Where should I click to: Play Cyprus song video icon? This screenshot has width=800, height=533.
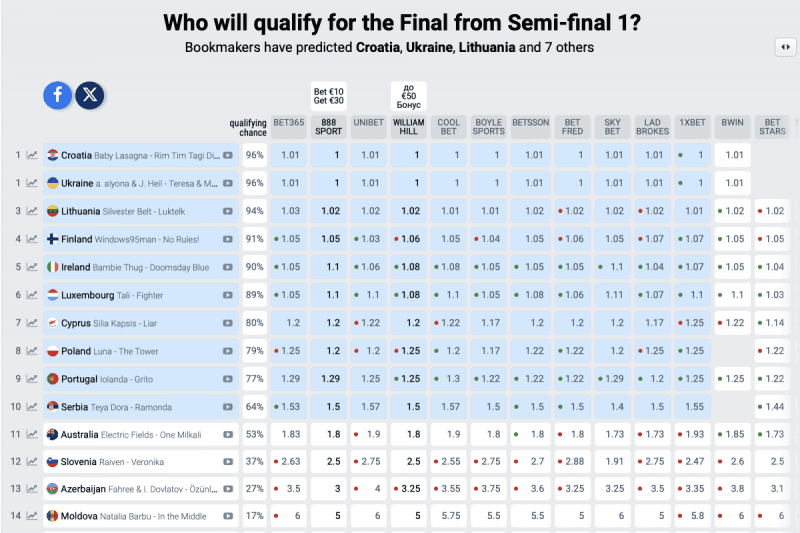228,323
